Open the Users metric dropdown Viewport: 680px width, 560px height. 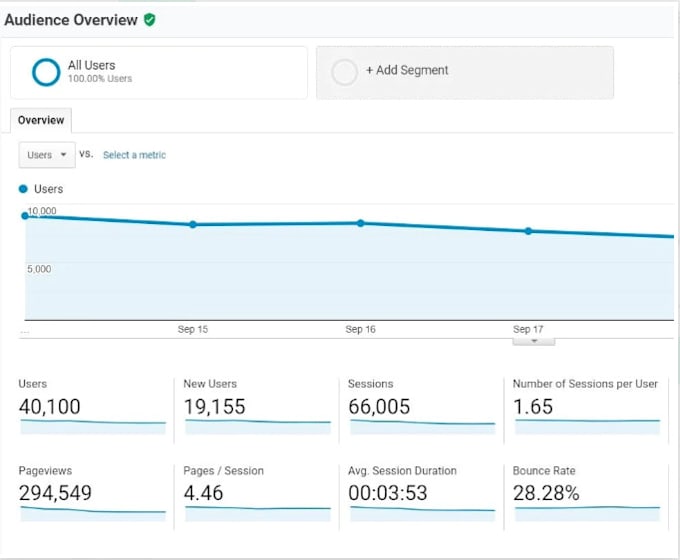(48, 155)
